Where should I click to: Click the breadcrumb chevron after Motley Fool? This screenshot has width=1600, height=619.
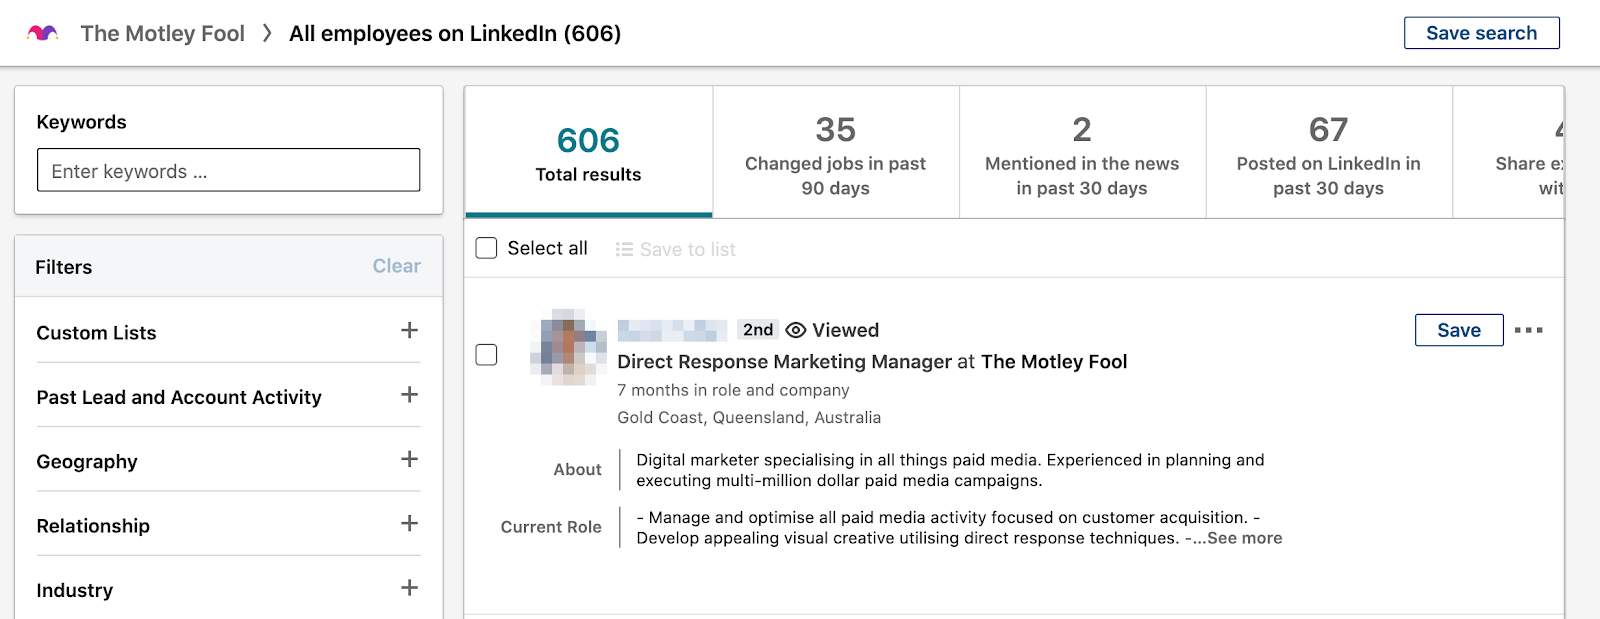coord(267,33)
